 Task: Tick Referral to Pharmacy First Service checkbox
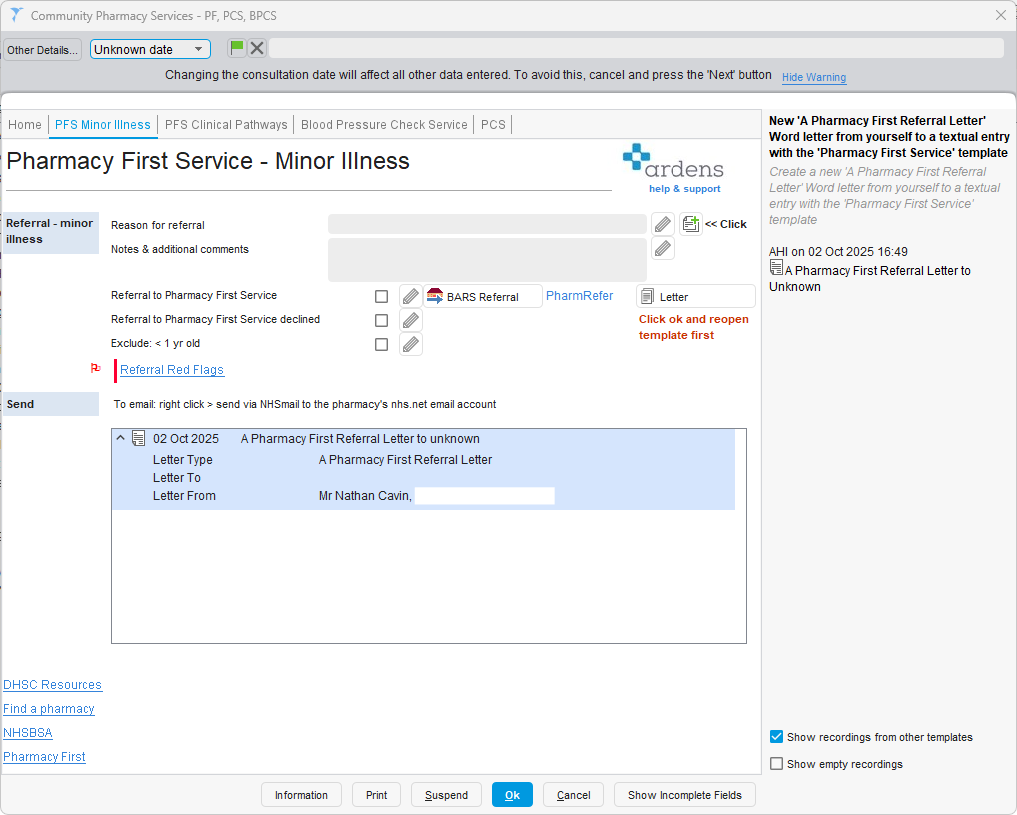[x=381, y=296]
